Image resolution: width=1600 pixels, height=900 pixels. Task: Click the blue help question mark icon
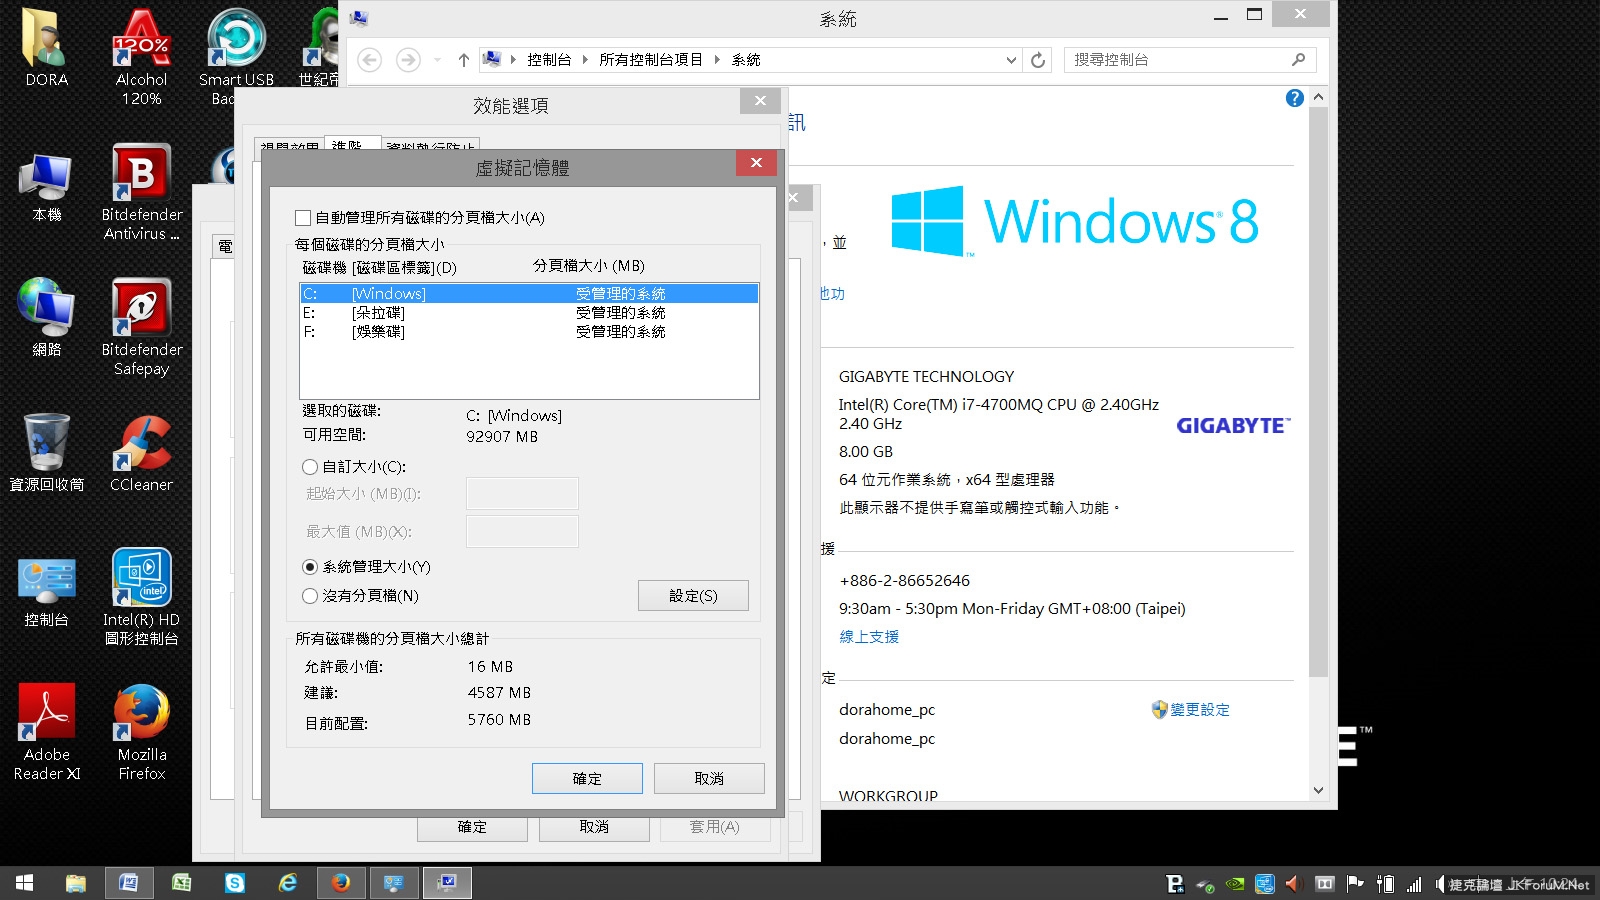[1294, 98]
